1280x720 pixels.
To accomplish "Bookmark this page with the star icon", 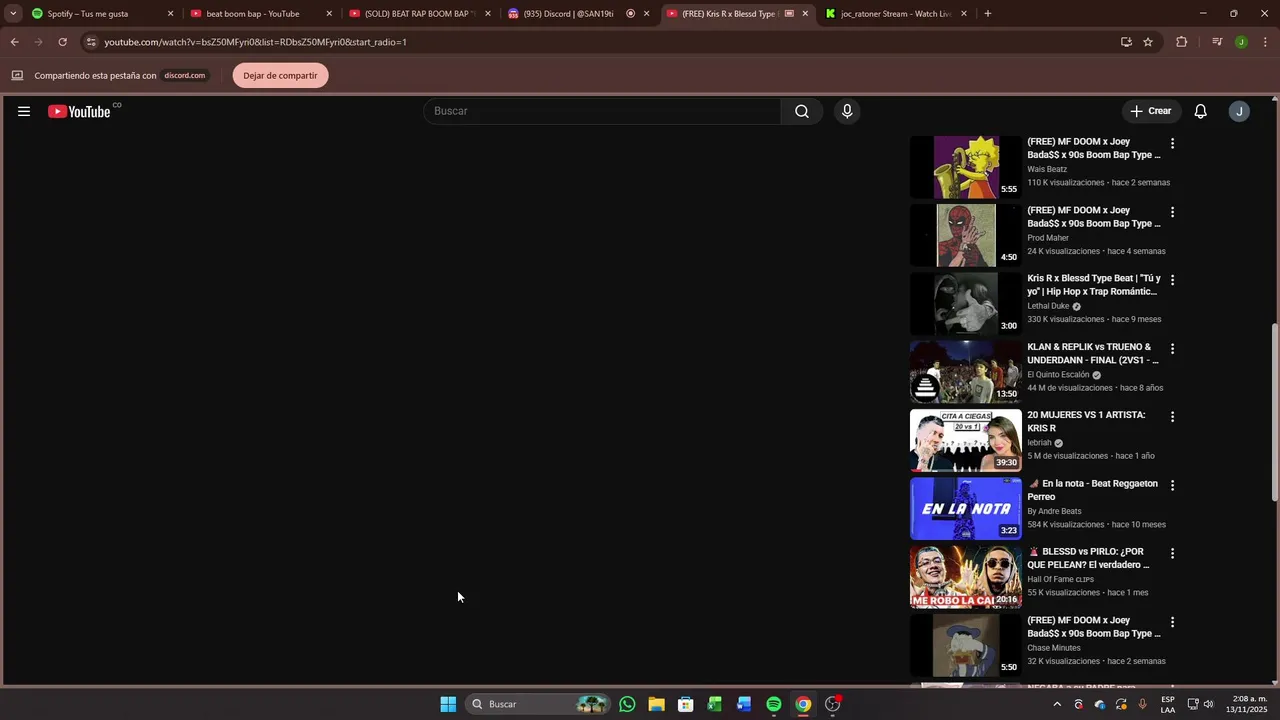I will (1148, 42).
